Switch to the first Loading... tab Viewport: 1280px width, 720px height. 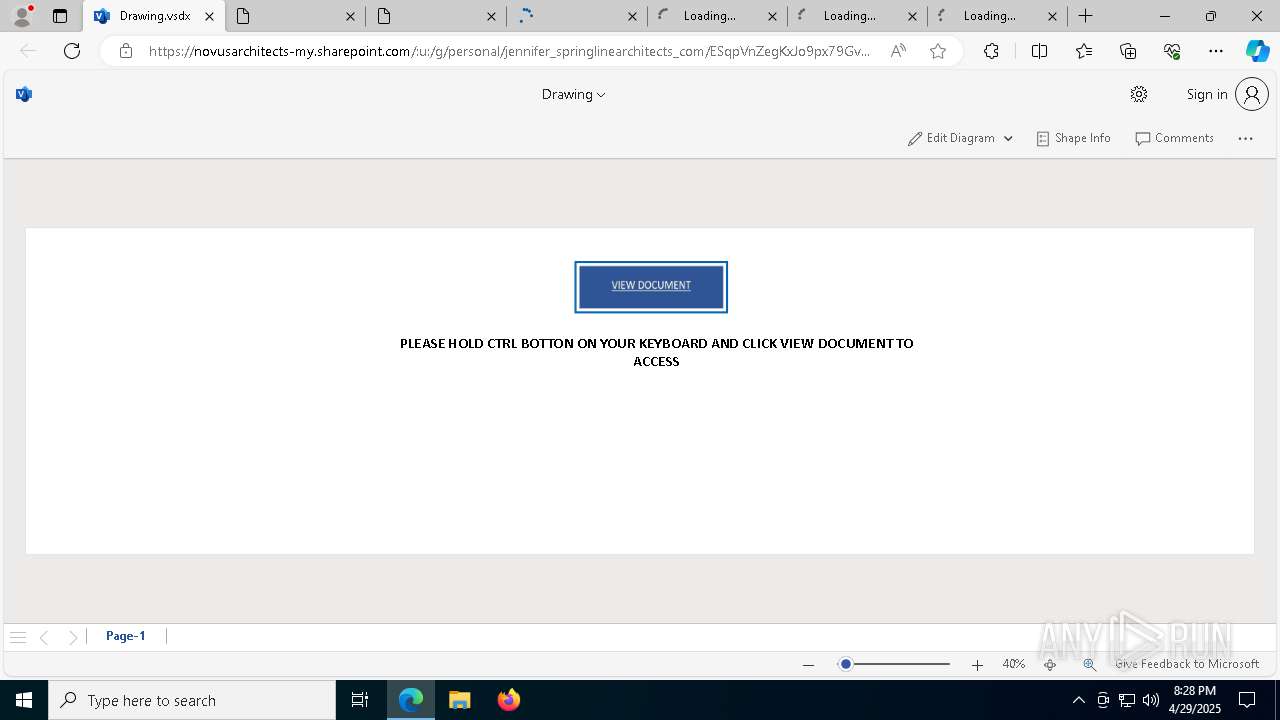point(715,16)
